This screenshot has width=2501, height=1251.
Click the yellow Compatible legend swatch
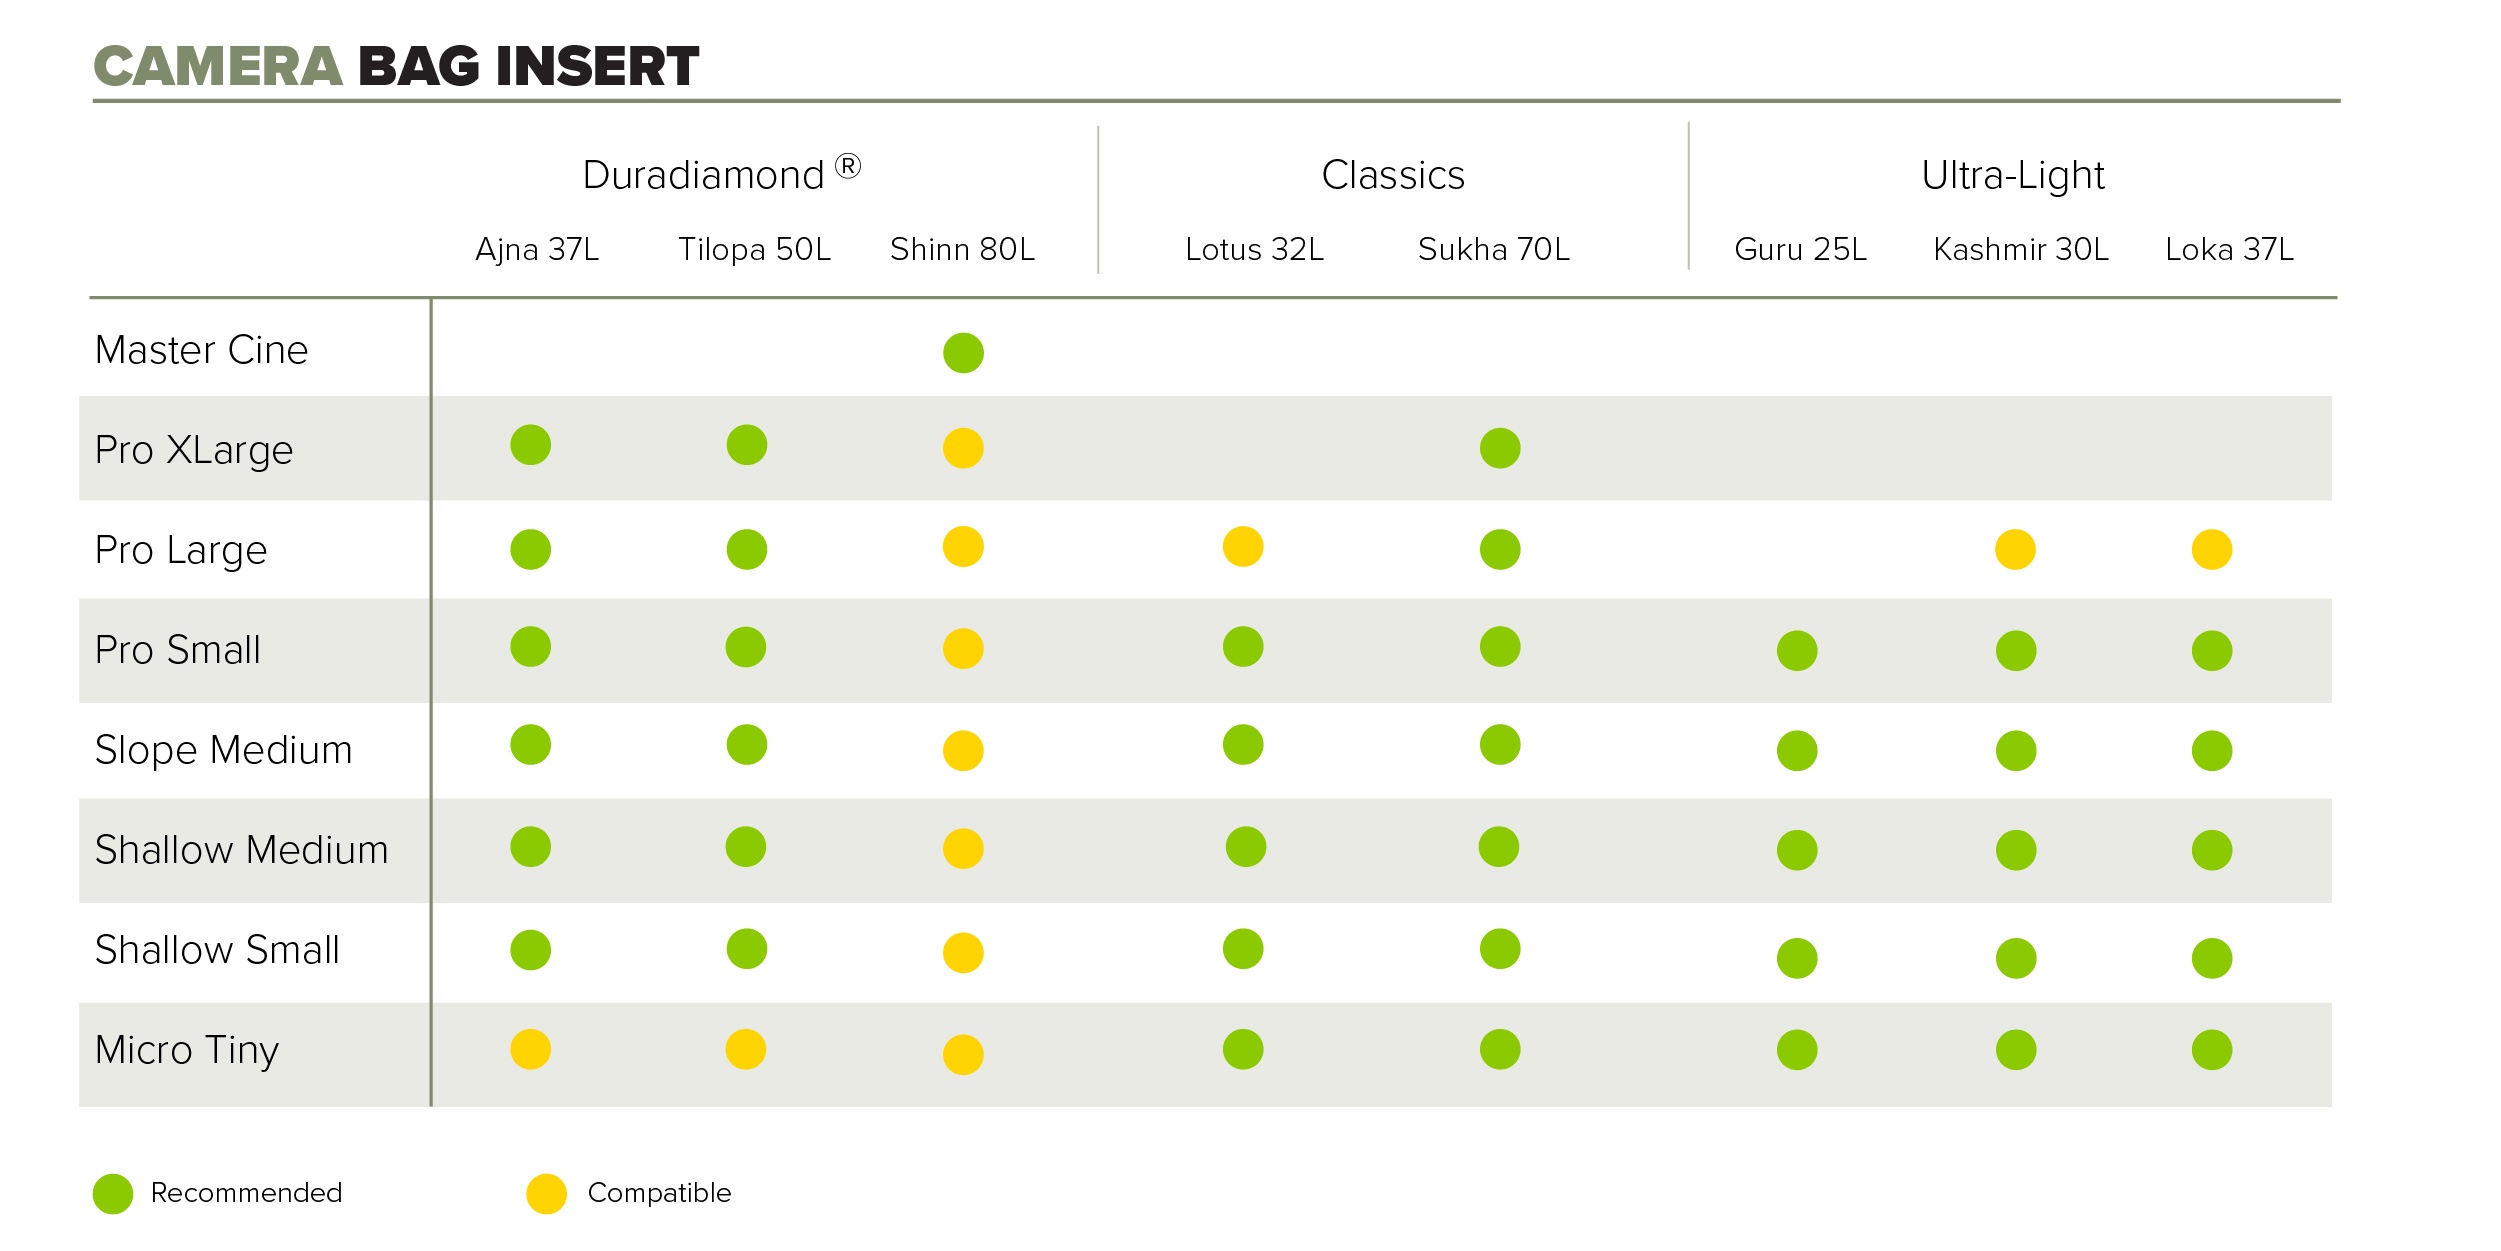[547, 1194]
